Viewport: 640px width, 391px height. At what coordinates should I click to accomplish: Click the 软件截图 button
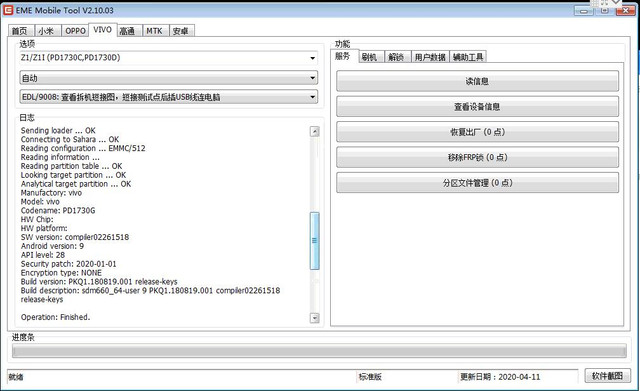click(x=607, y=376)
